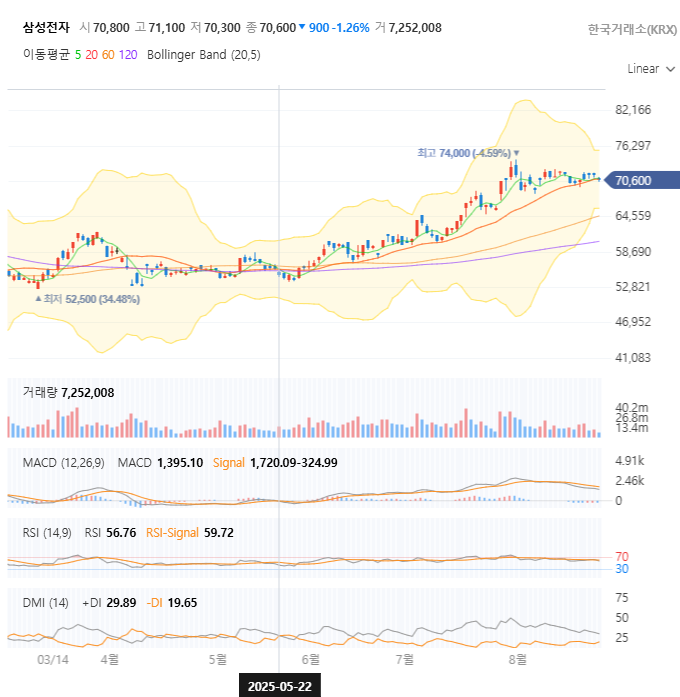Click the 2025-05-22 date label

(280, 686)
